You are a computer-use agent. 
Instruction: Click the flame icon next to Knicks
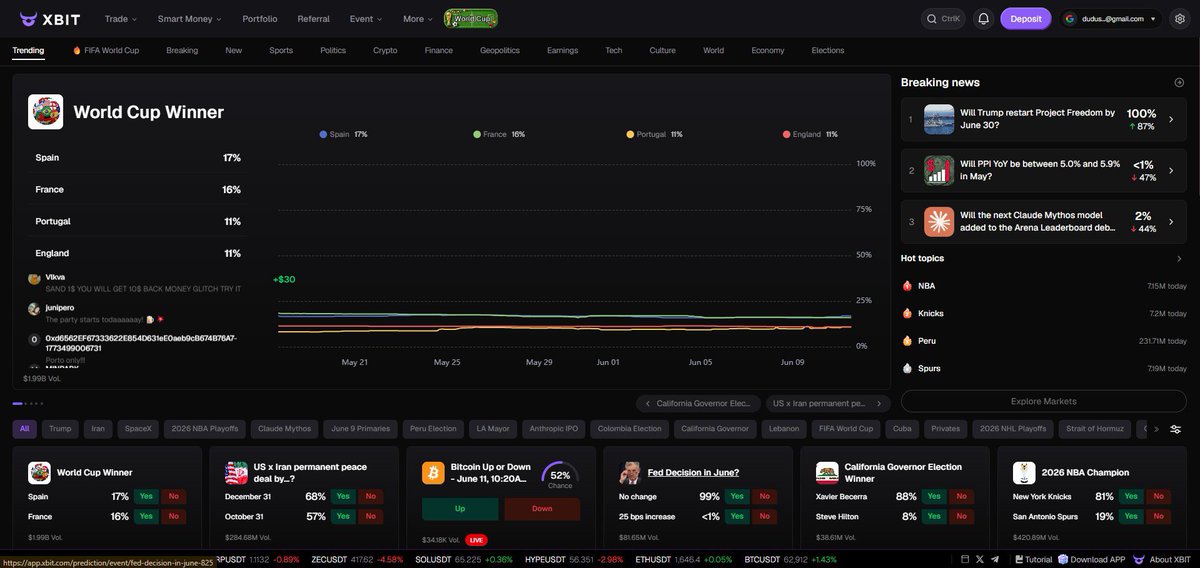coord(907,313)
